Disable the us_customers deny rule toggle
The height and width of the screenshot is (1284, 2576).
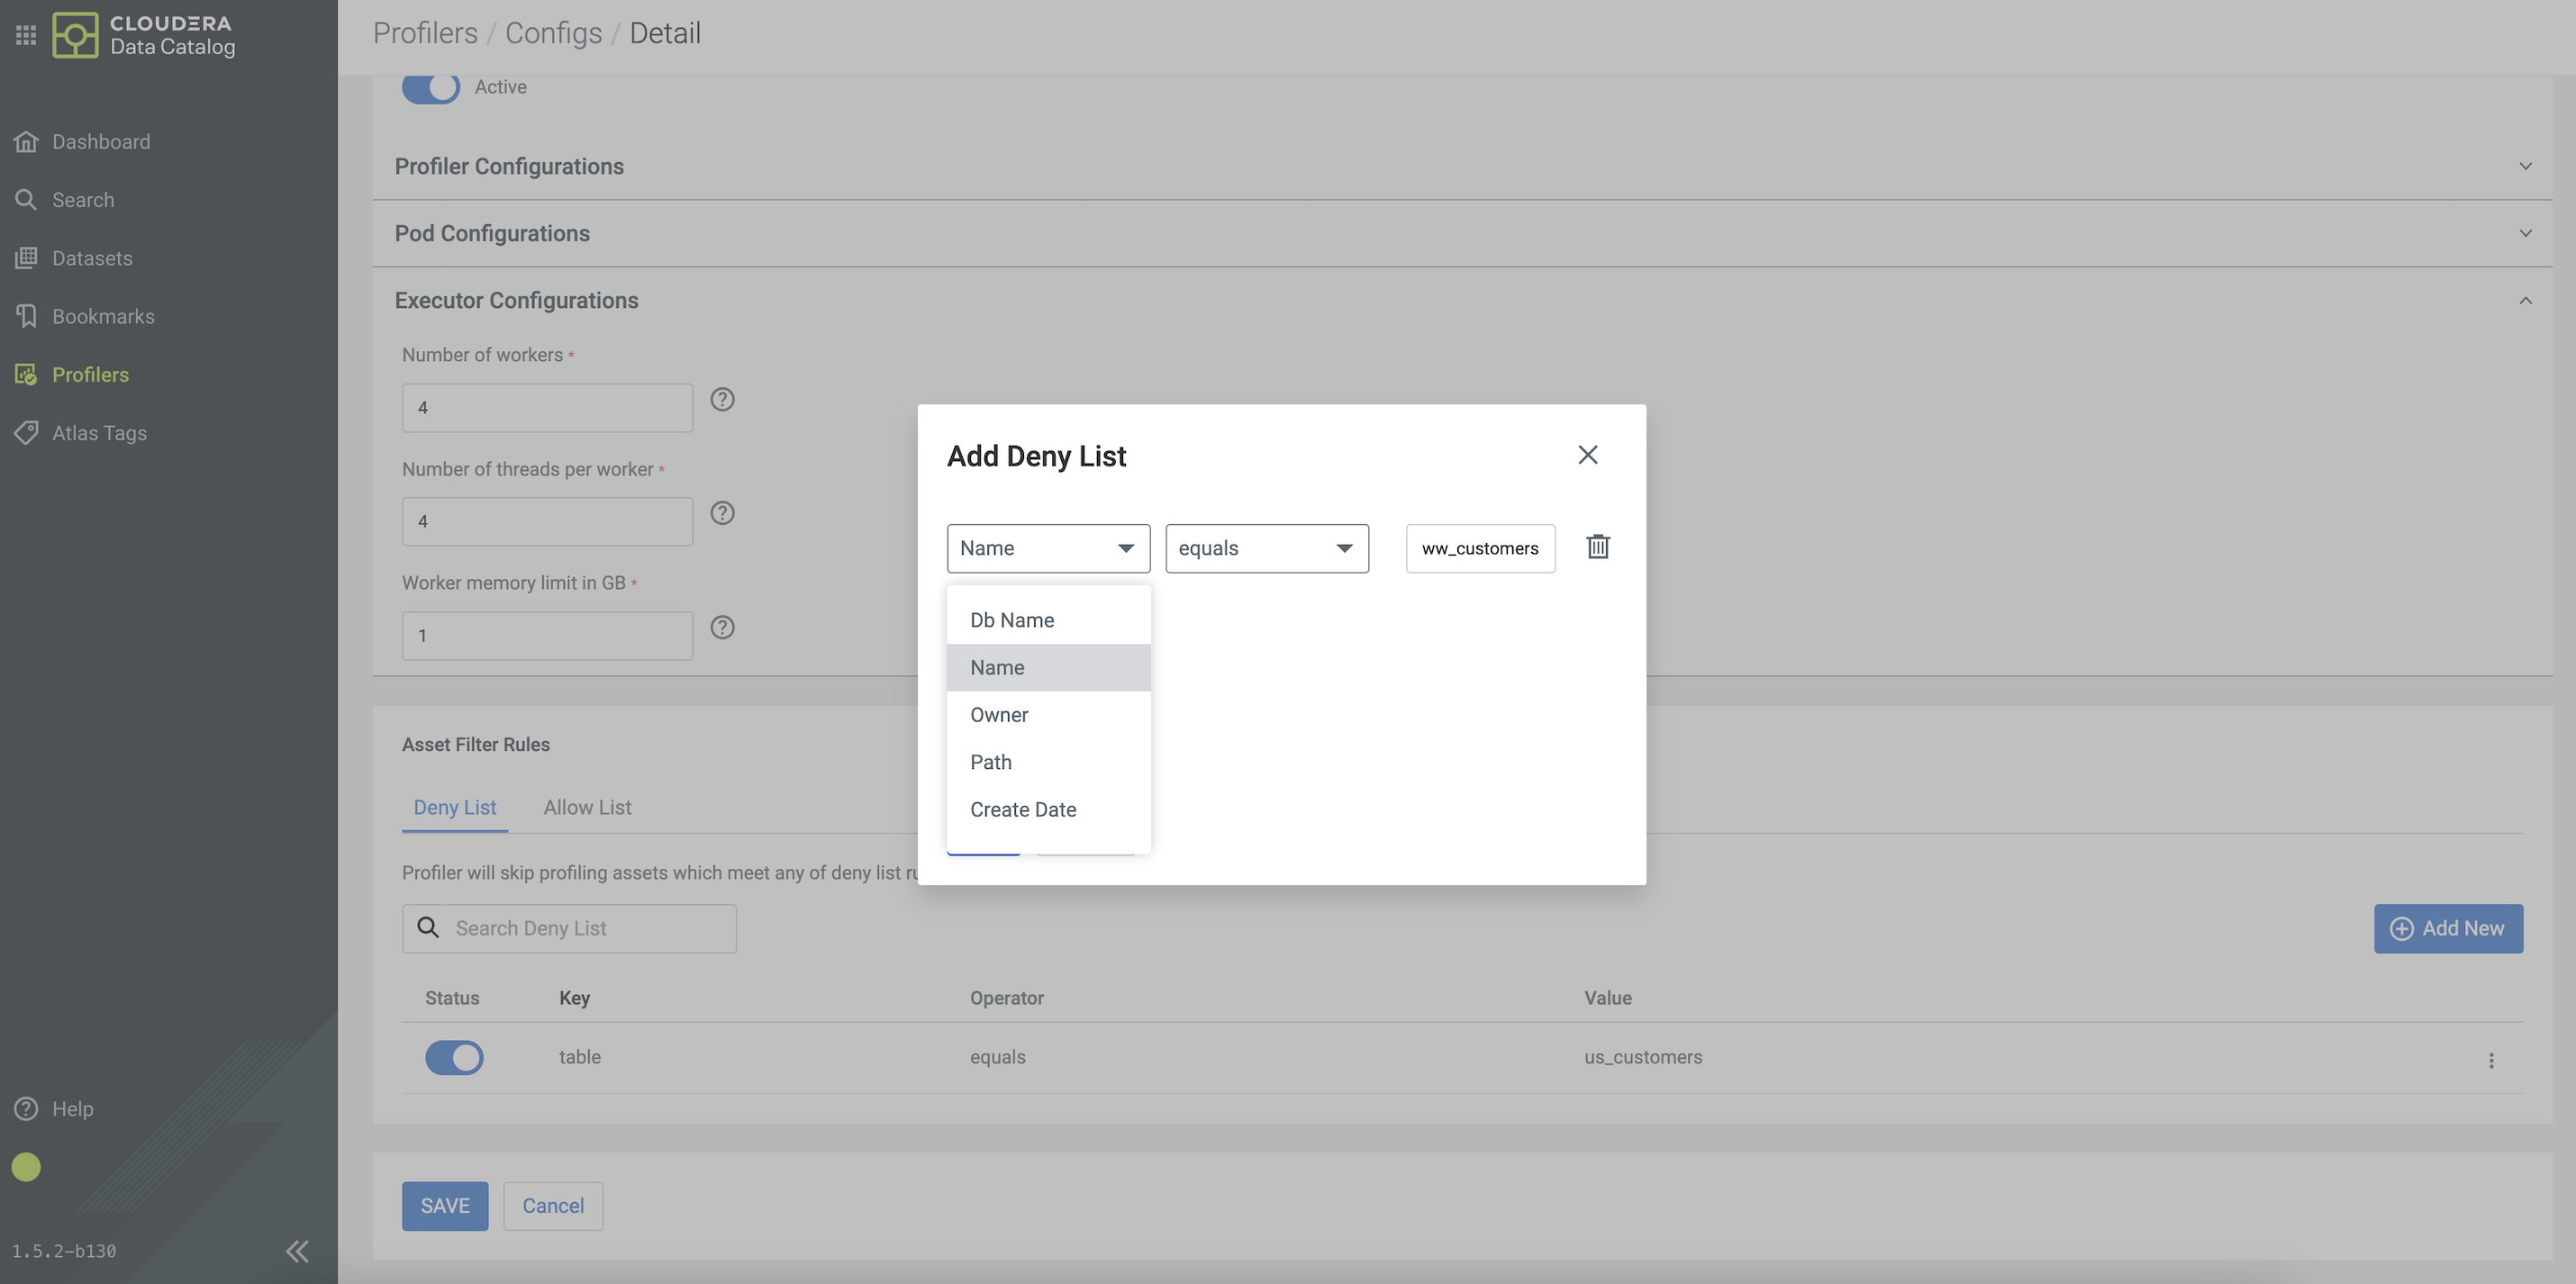tap(454, 1057)
